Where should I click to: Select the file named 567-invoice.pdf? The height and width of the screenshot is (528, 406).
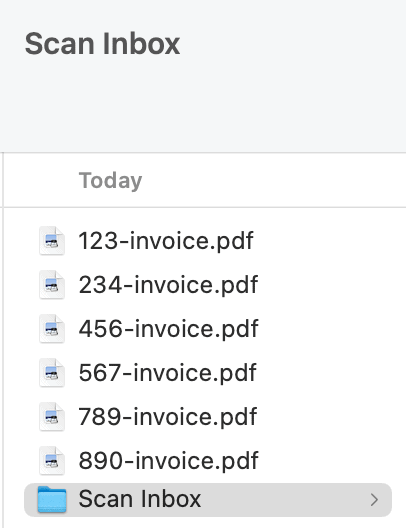point(167,373)
